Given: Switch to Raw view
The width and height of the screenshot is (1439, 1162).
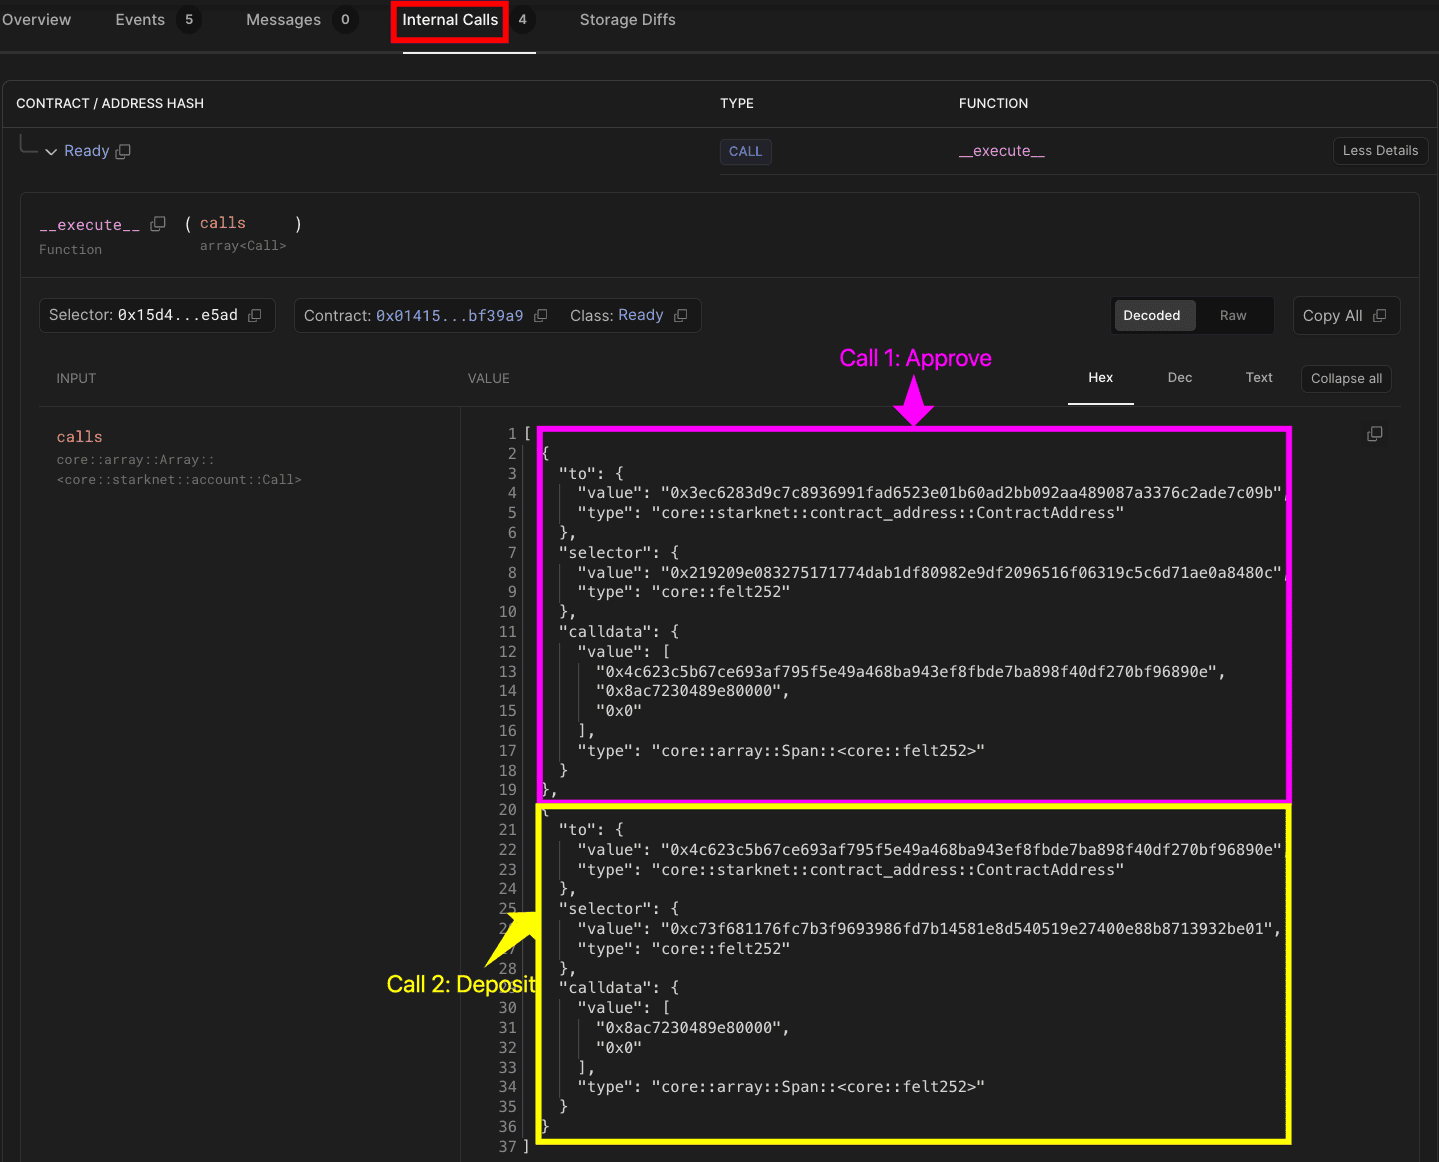Looking at the screenshot, I should pyautogui.click(x=1233, y=316).
